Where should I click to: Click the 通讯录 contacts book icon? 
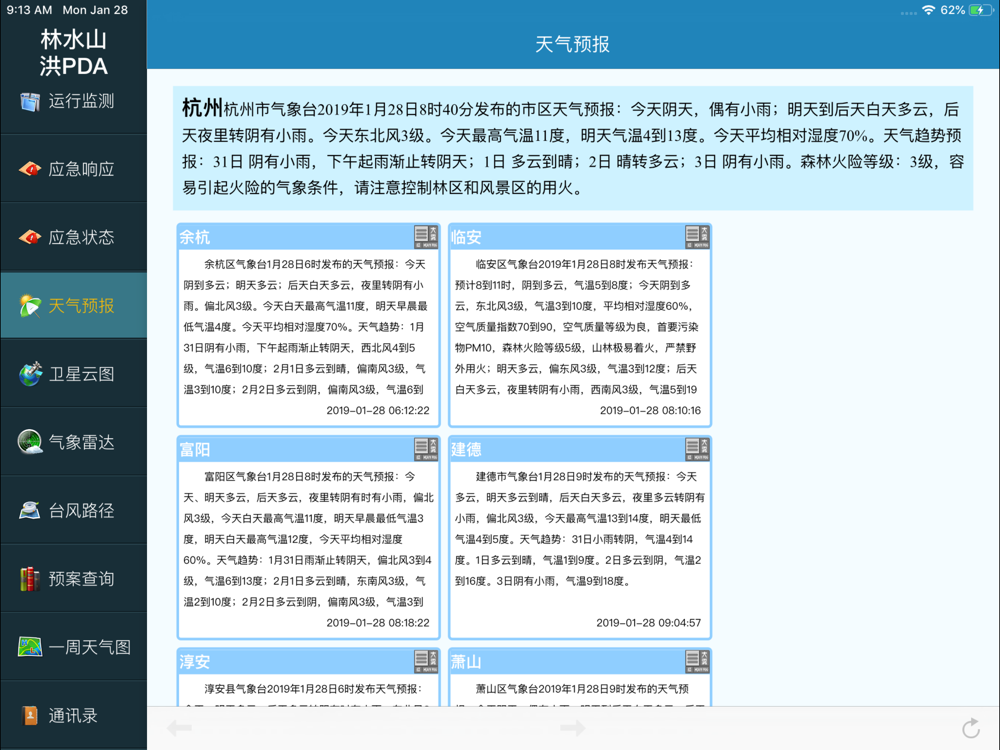point(29,716)
